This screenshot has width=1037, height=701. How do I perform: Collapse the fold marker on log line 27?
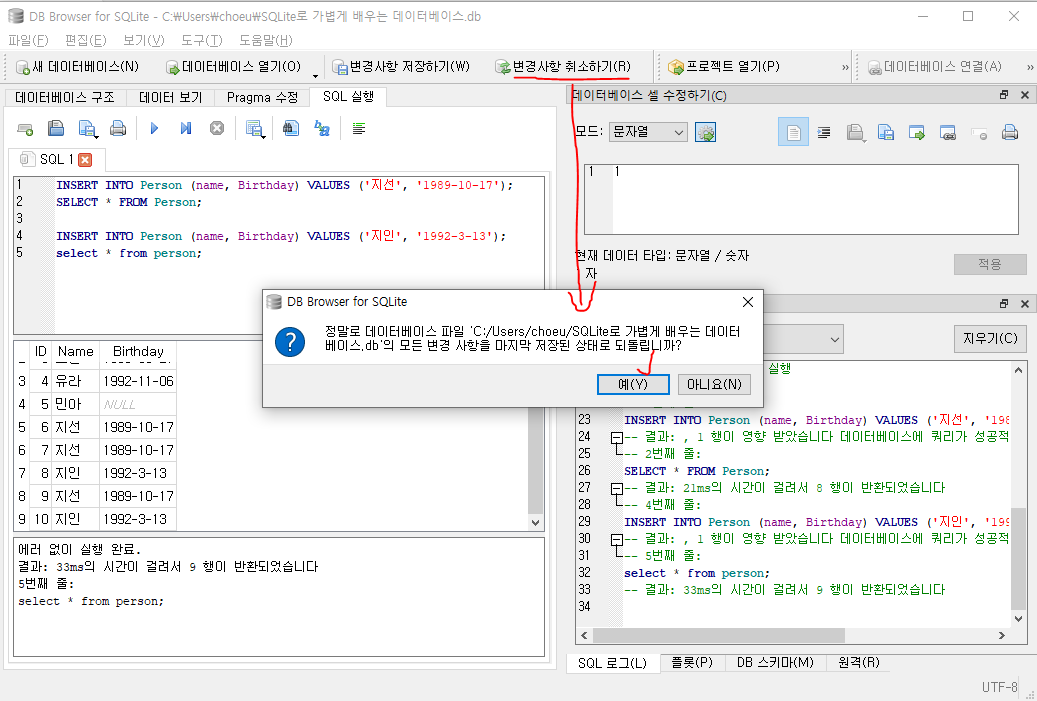coord(617,488)
